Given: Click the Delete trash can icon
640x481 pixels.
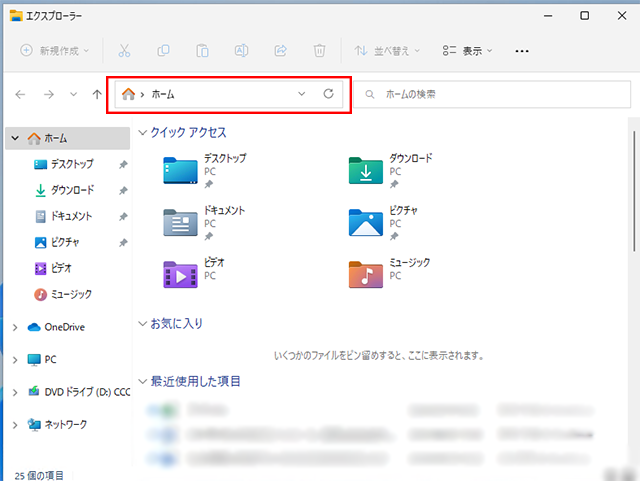Looking at the screenshot, I should (x=319, y=51).
